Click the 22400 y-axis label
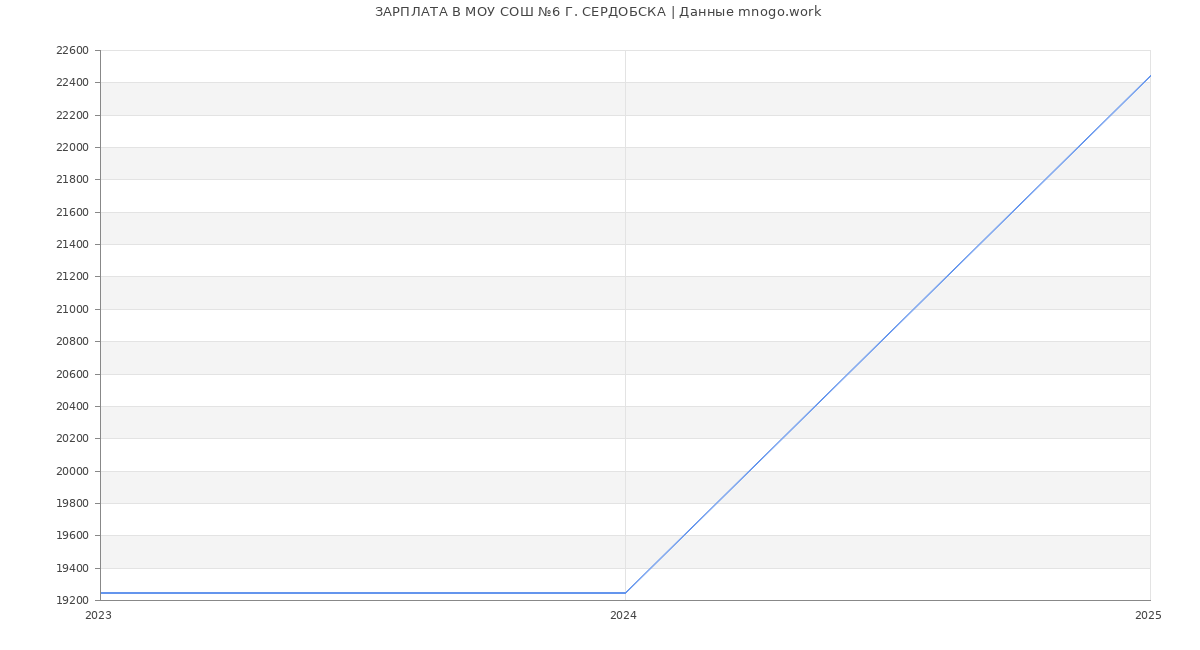The width and height of the screenshot is (1200, 650). (72, 83)
